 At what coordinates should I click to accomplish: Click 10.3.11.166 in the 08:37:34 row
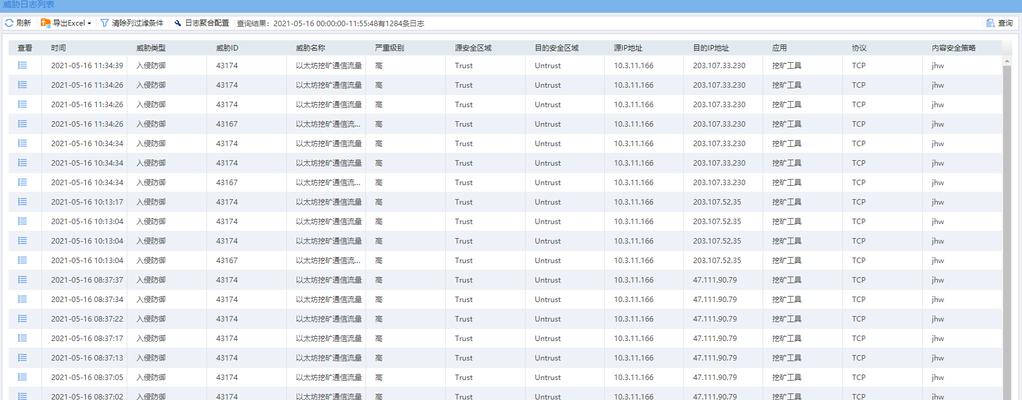click(x=634, y=300)
